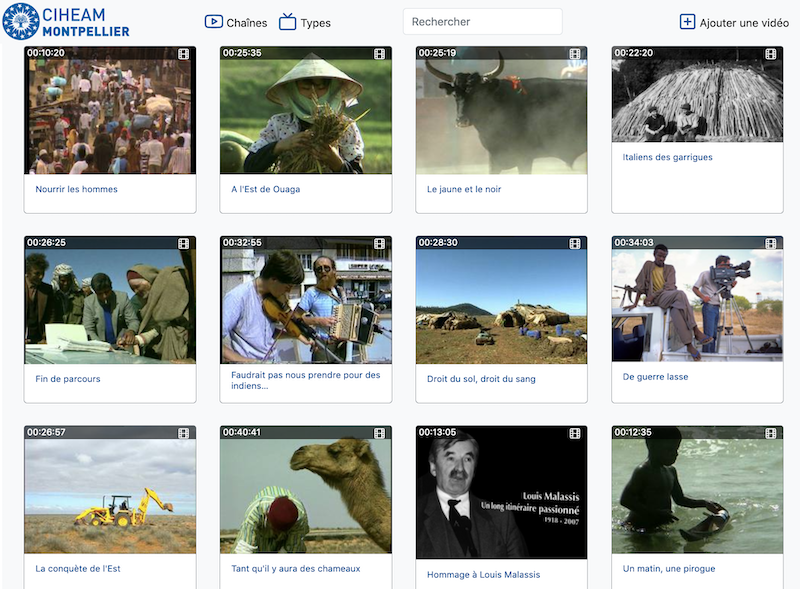Click the 00:26:25 duration label
The width and height of the screenshot is (800, 589).
coord(46,242)
